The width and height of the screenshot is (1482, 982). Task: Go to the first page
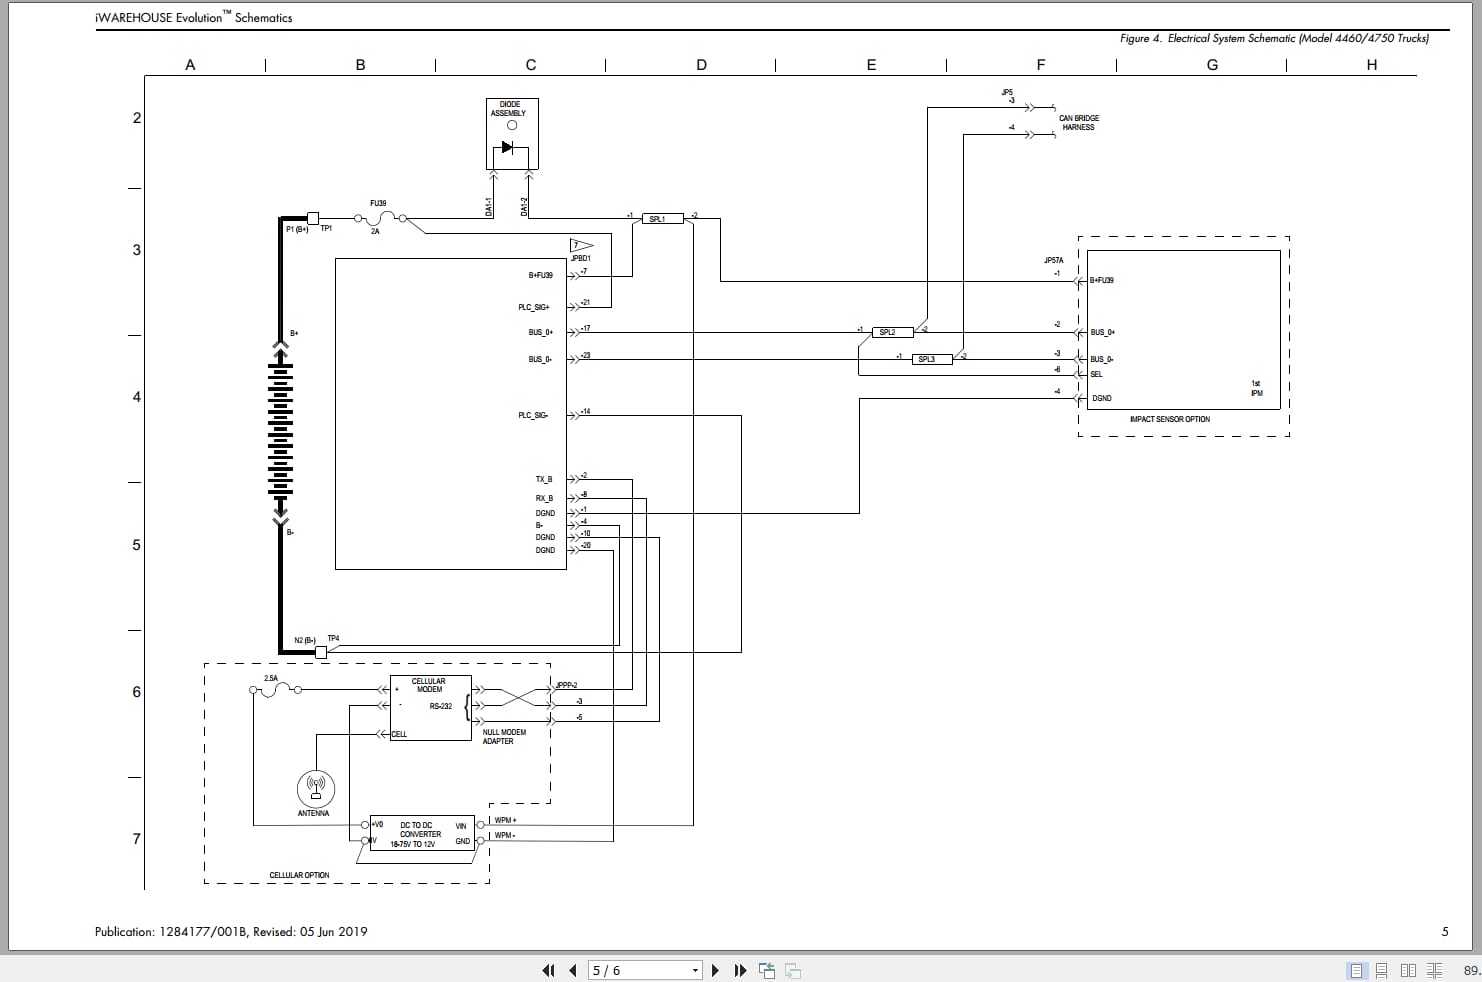click(548, 970)
